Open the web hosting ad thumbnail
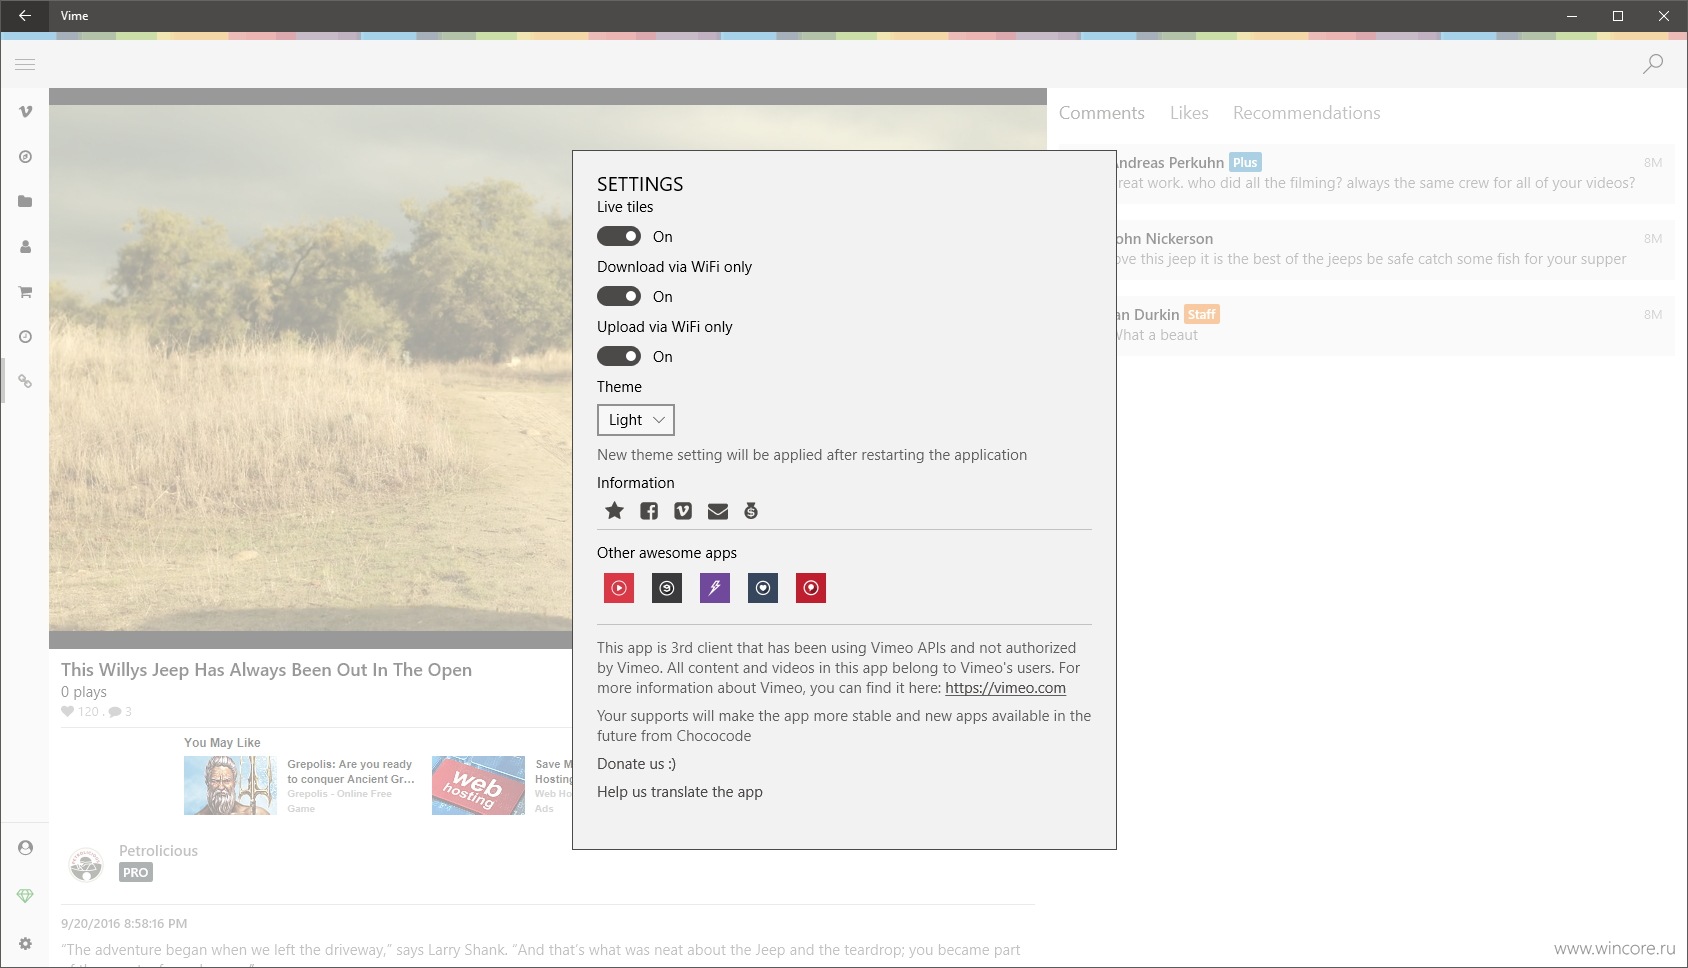 pyautogui.click(x=478, y=785)
